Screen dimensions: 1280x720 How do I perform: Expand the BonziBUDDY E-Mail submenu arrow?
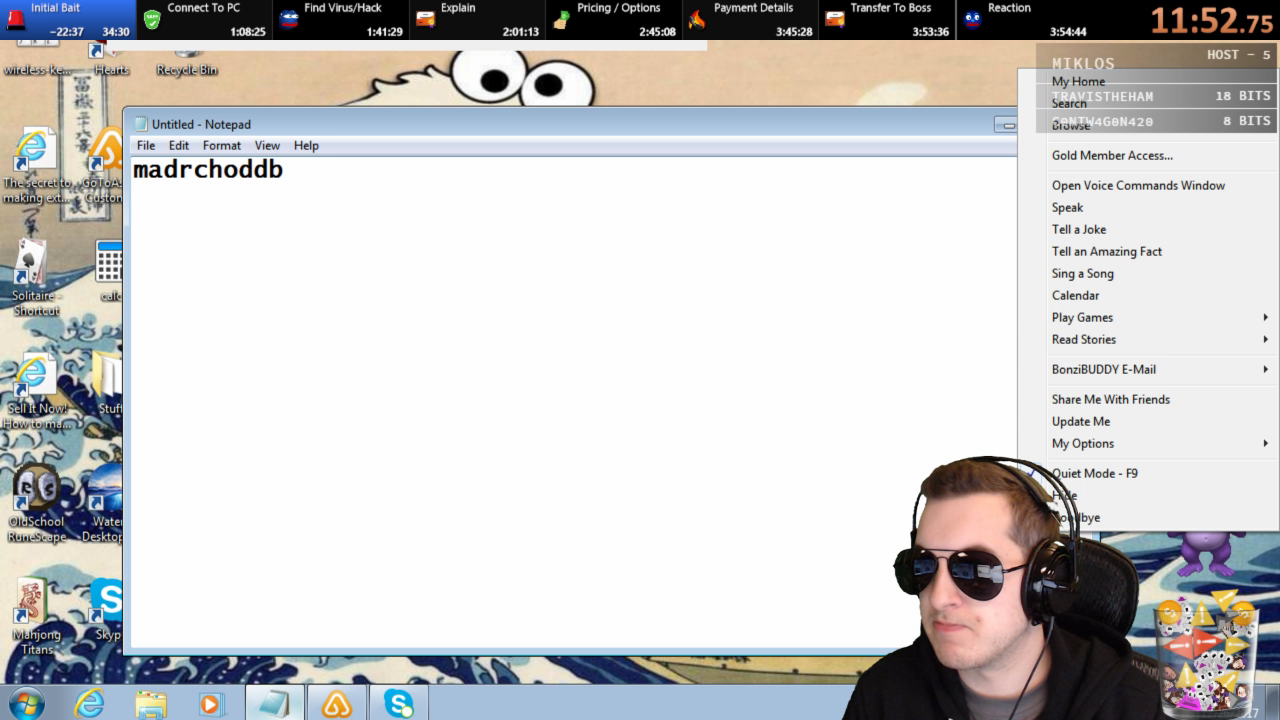[1265, 369]
